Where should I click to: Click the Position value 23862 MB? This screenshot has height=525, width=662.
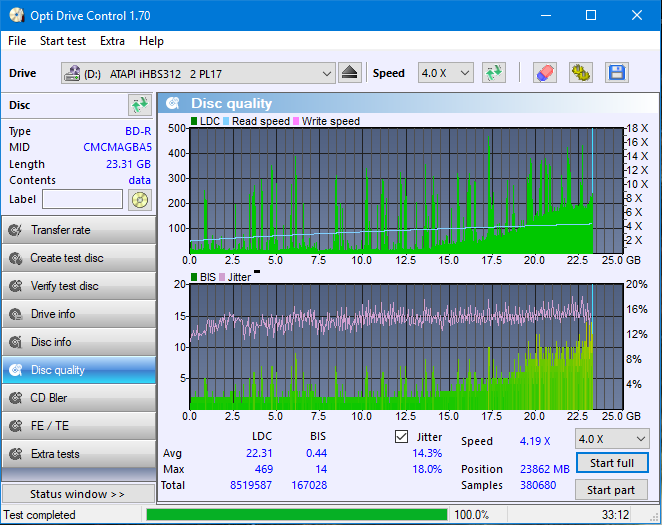545,469
